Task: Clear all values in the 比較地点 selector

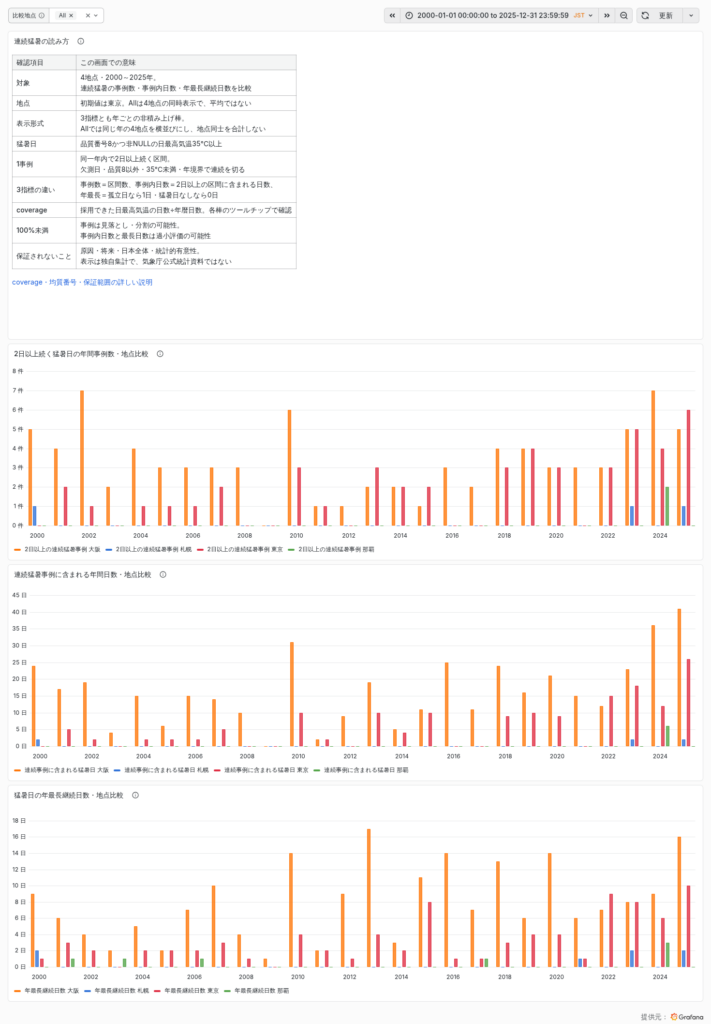Action: (x=87, y=15)
